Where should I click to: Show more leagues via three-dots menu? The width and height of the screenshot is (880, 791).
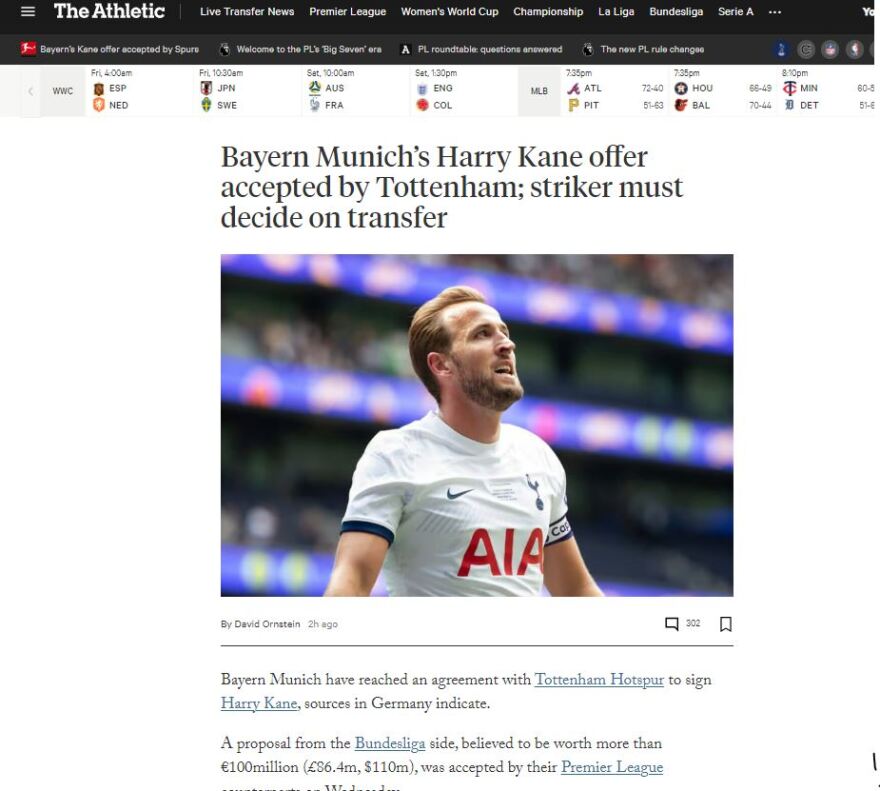[x=774, y=12]
